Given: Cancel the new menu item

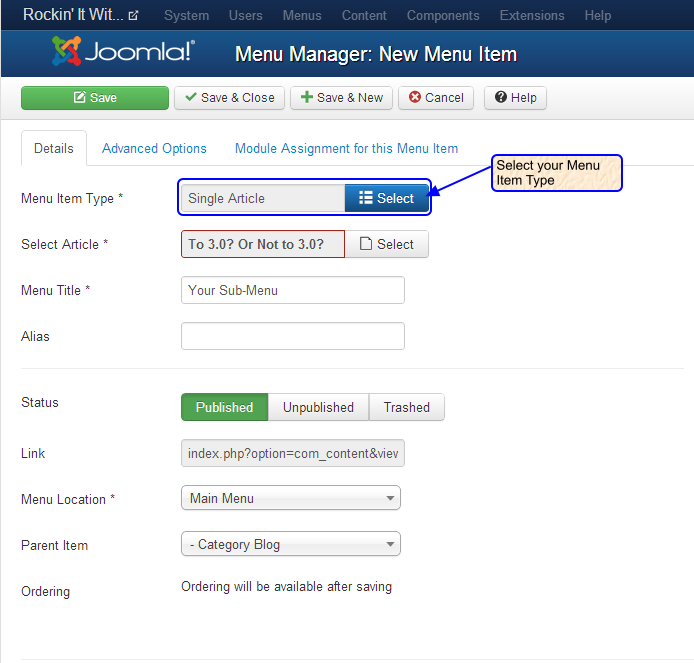Looking at the screenshot, I should click(436, 98).
